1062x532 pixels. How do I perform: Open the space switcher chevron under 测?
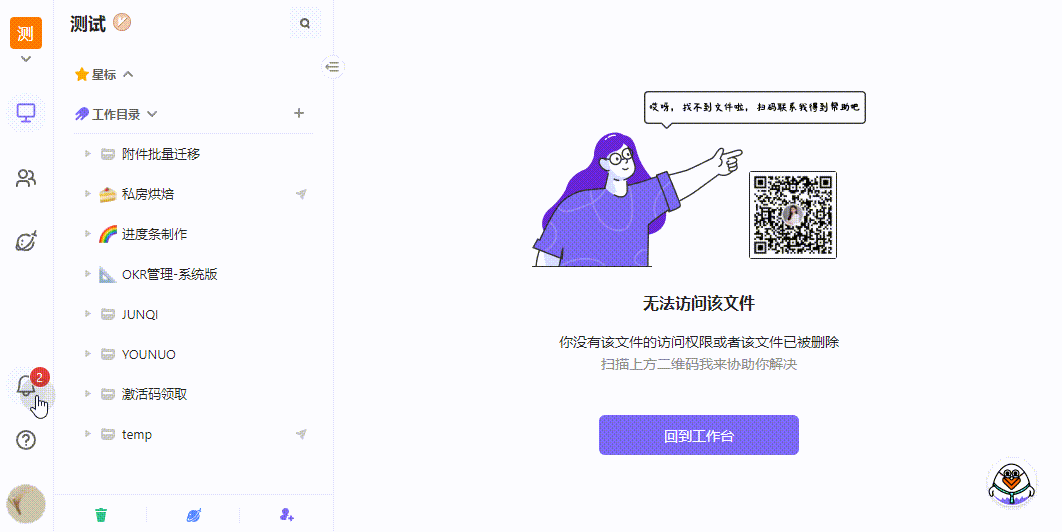26,59
